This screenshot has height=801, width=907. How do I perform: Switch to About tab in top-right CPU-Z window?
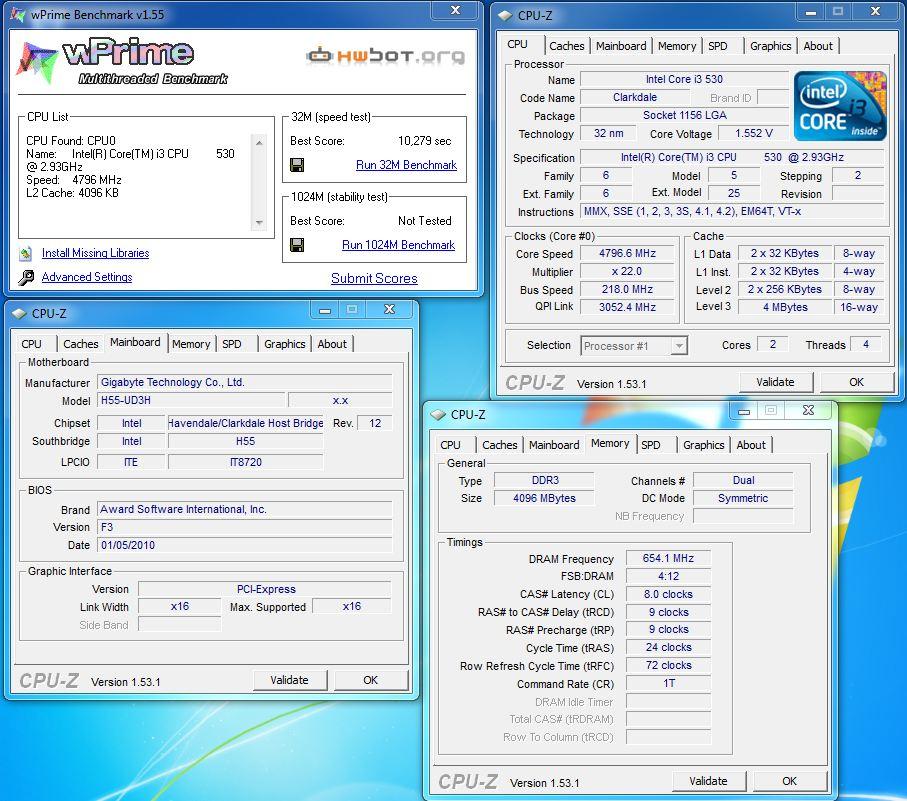(818, 46)
